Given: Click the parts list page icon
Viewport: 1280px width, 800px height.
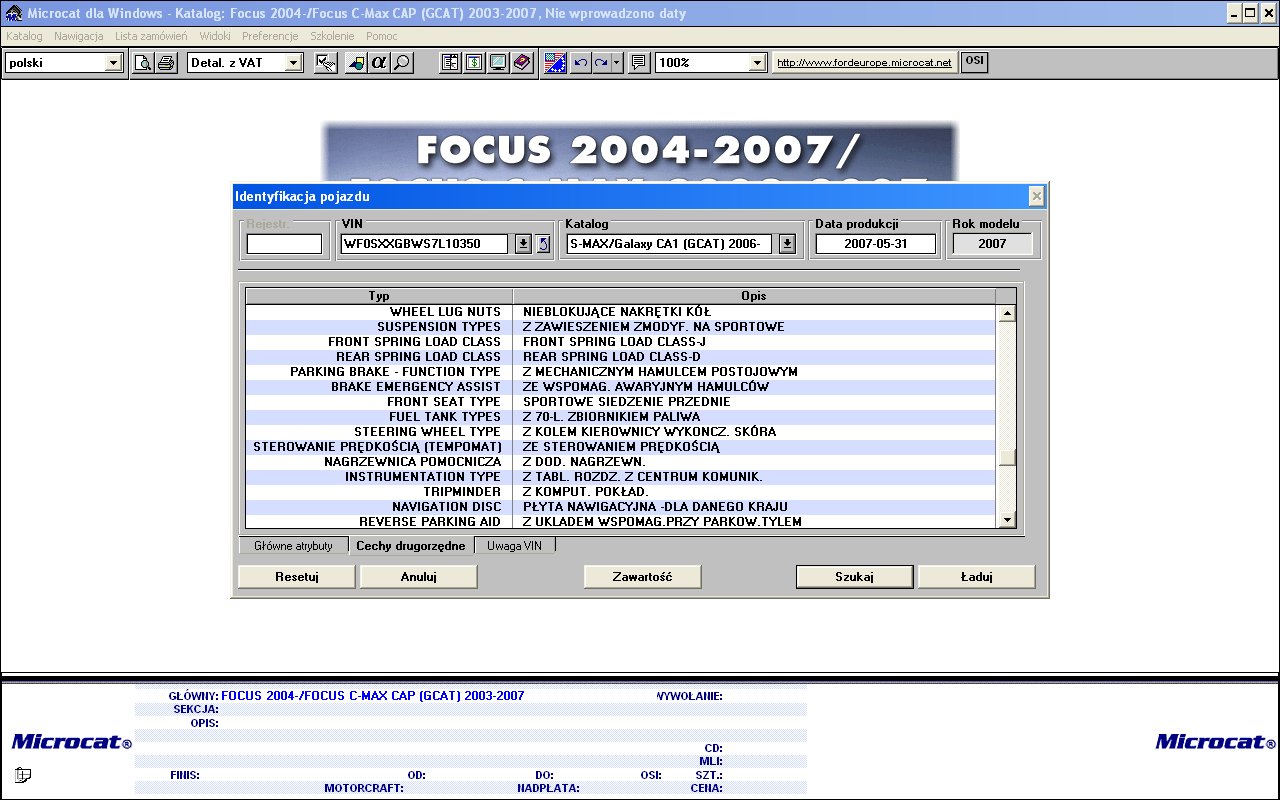Looking at the screenshot, I should [451, 62].
